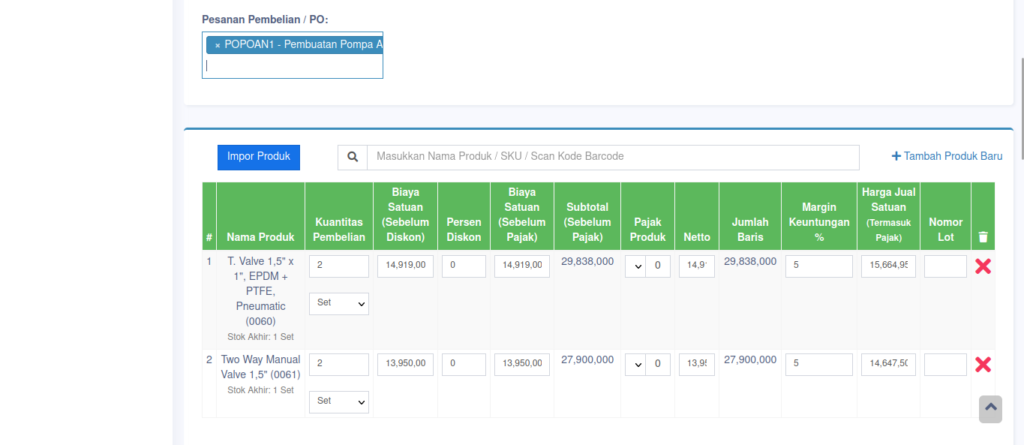
Task: Click the Impor Produk button
Action: pos(258,157)
